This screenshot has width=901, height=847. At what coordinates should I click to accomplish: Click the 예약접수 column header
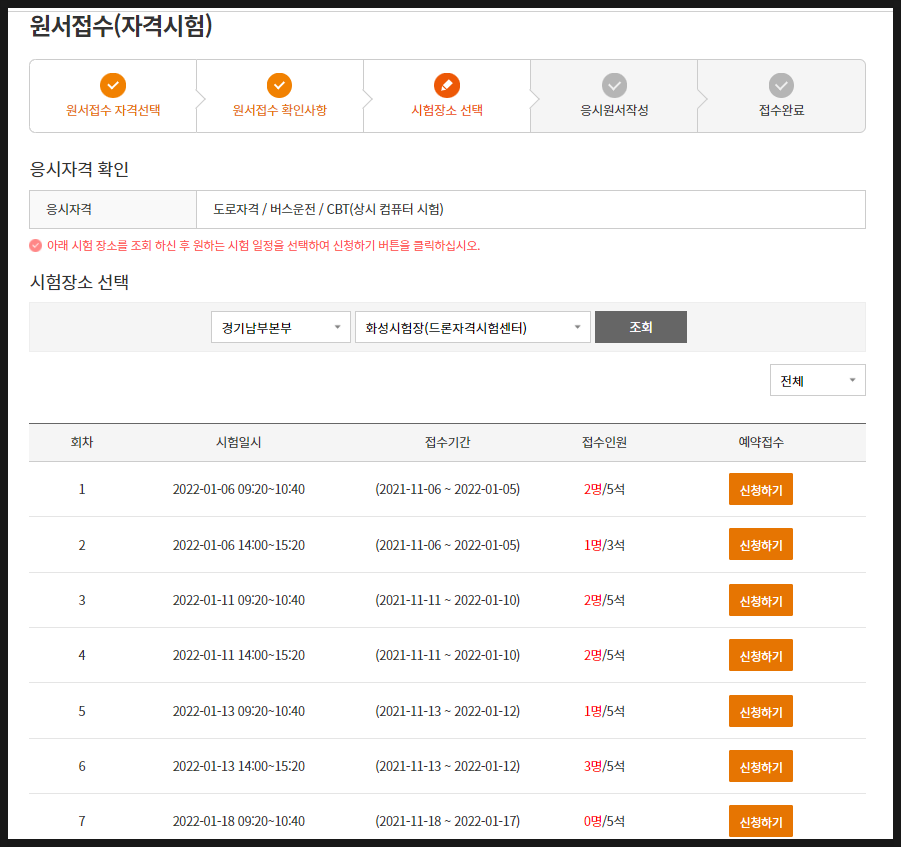click(x=761, y=442)
